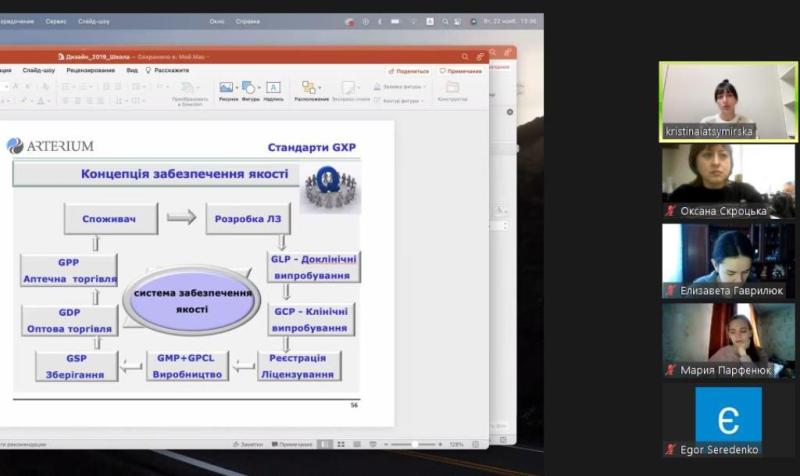
Task: Click the fit slide to window icon
Action: [x=476, y=444]
